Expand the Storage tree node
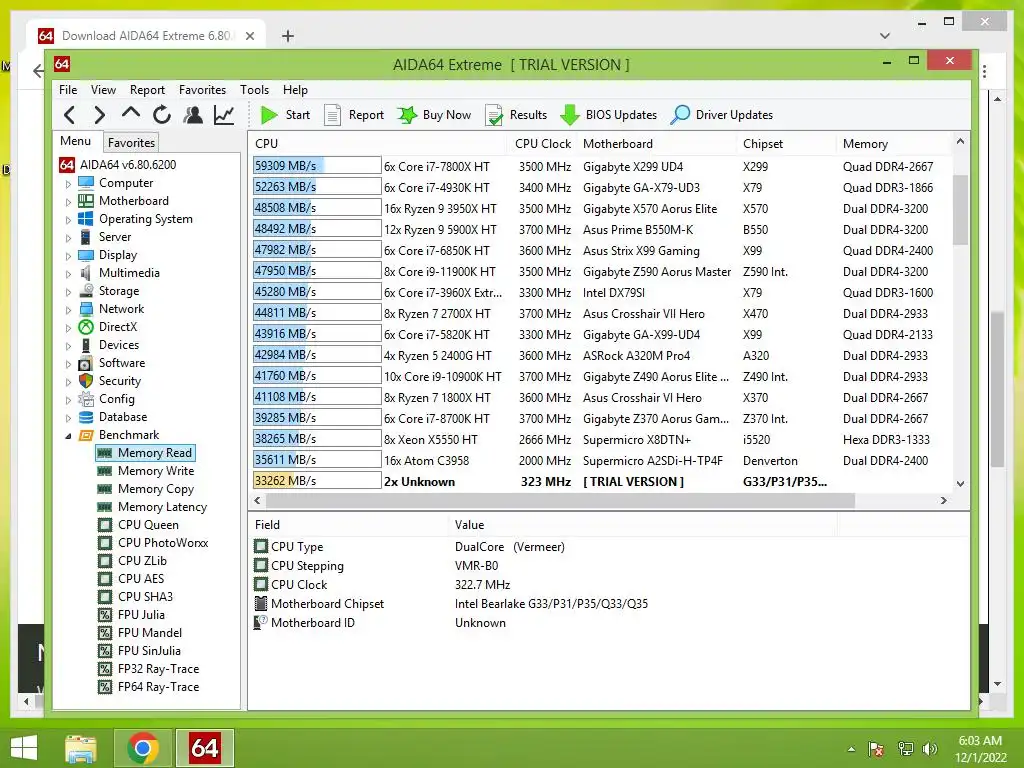 pyautogui.click(x=68, y=292)
